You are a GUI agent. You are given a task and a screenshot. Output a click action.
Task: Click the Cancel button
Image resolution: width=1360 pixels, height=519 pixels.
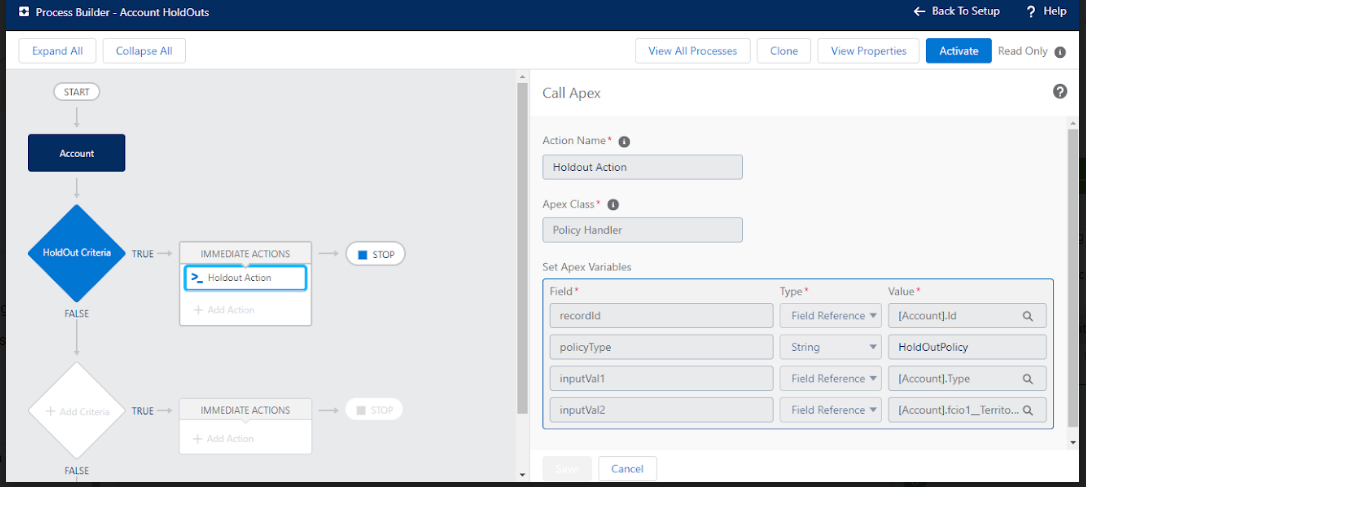coord(627,469)
